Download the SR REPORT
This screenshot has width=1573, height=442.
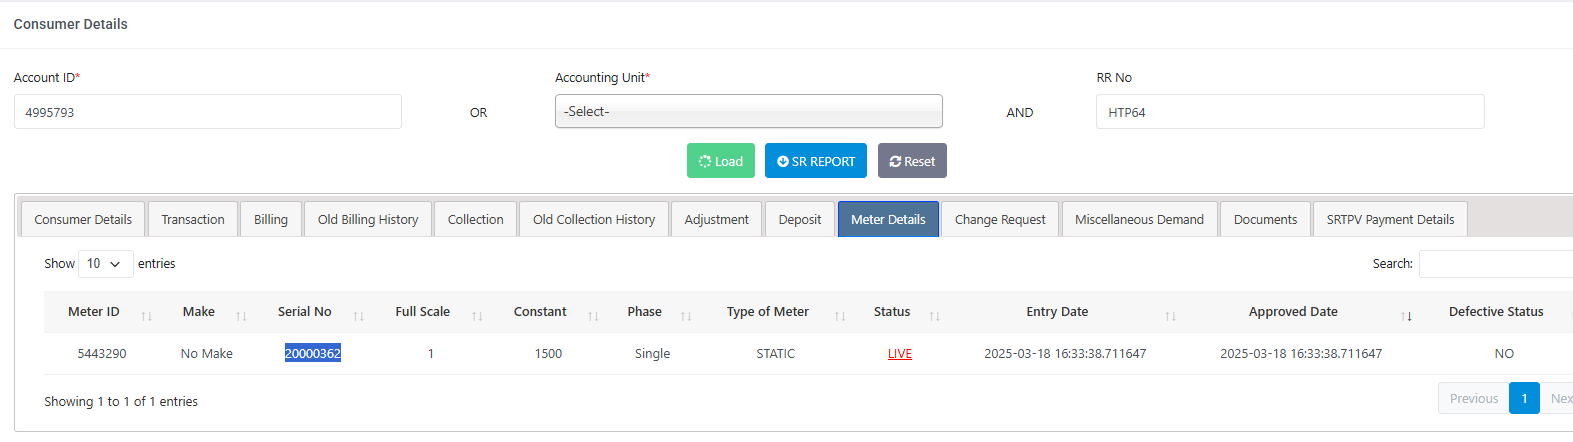coord(816,161)
